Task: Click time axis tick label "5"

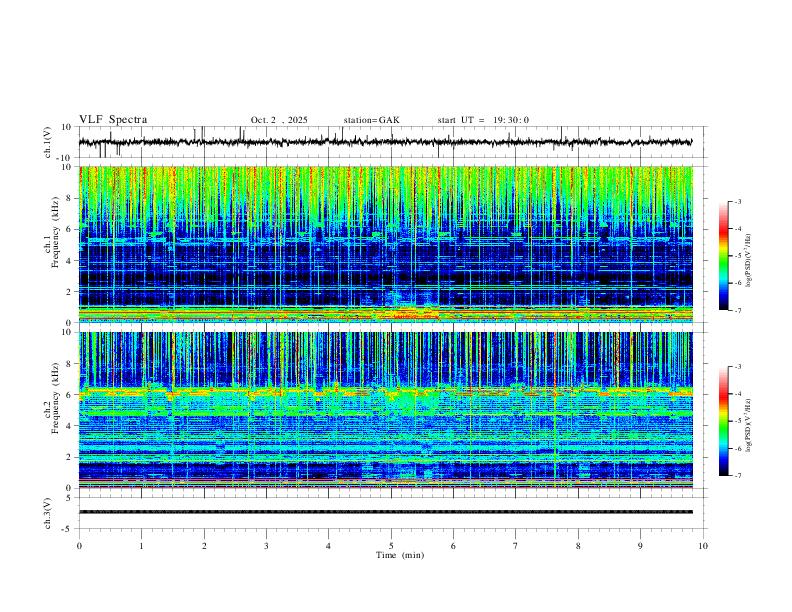Action: [391, 546]
